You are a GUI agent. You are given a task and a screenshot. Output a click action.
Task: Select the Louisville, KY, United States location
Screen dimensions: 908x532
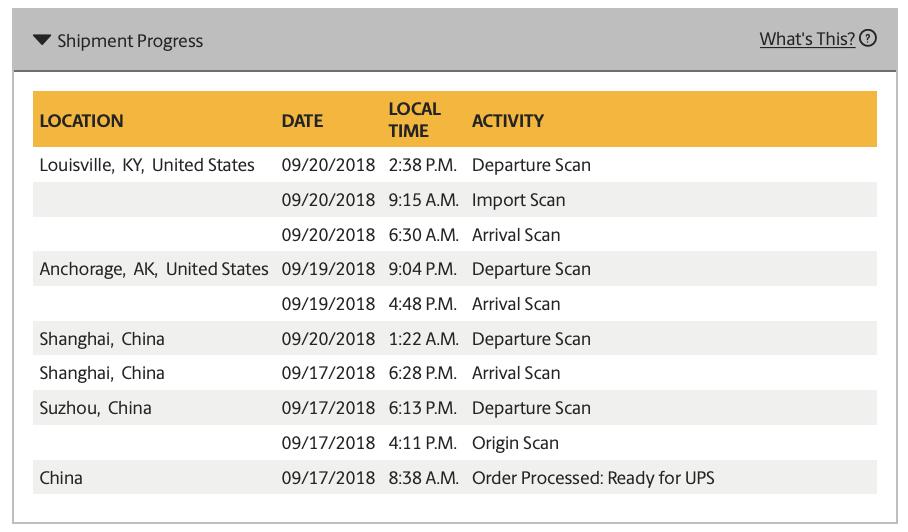click(x=147, y=165)
